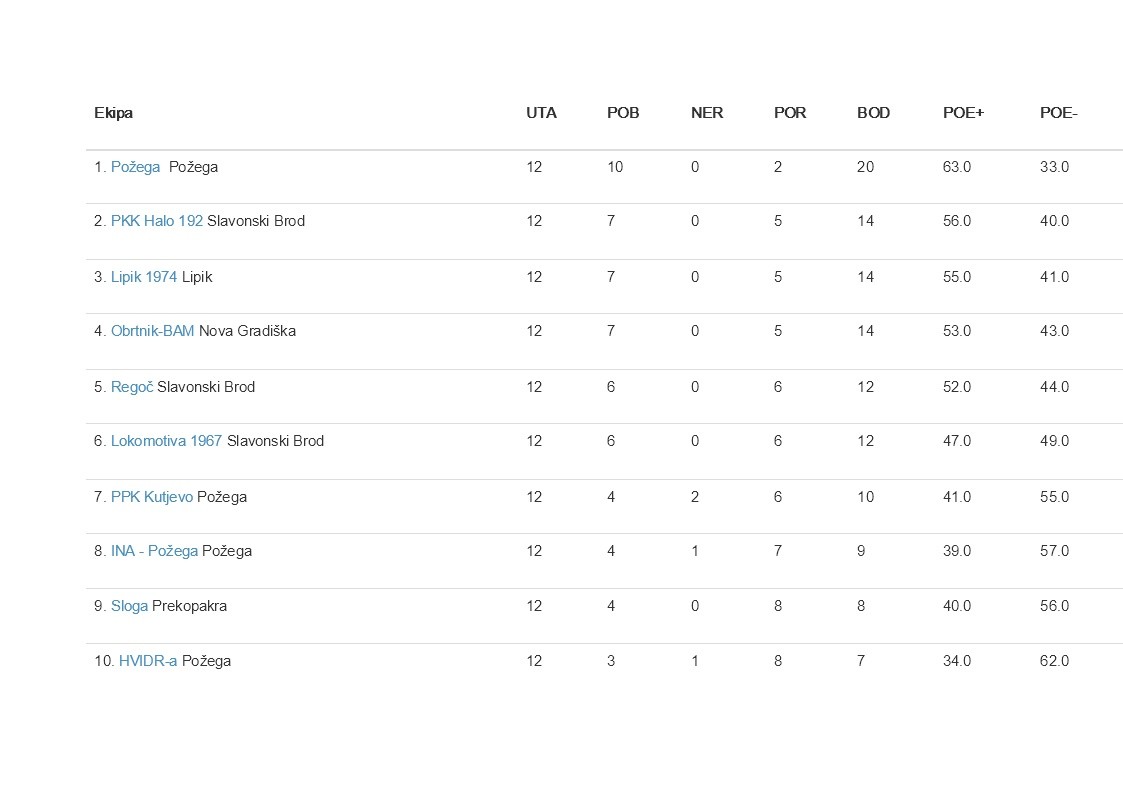
Task: Click the 62.0 POE- value for HVIDR-a
Action: (x=1054, y=661)
